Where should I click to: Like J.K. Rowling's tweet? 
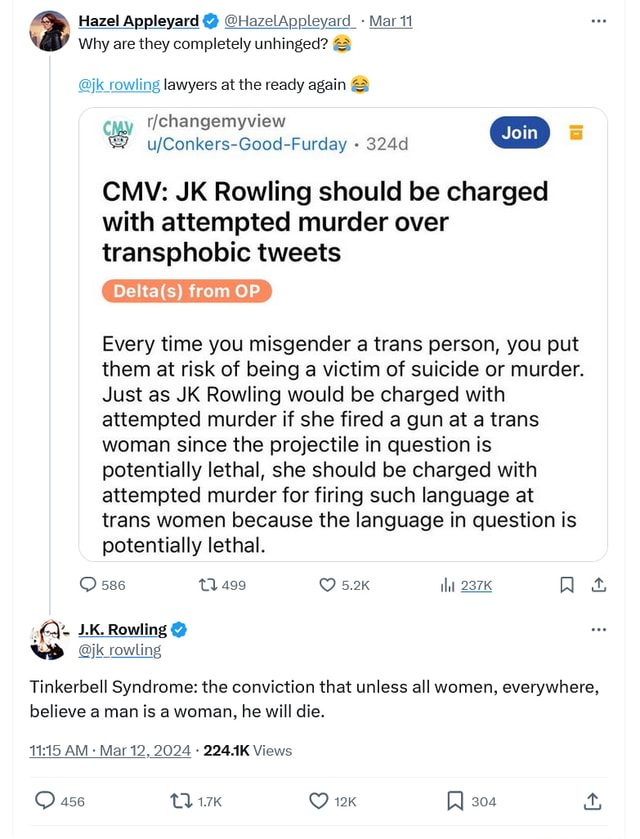pos(319,801)
